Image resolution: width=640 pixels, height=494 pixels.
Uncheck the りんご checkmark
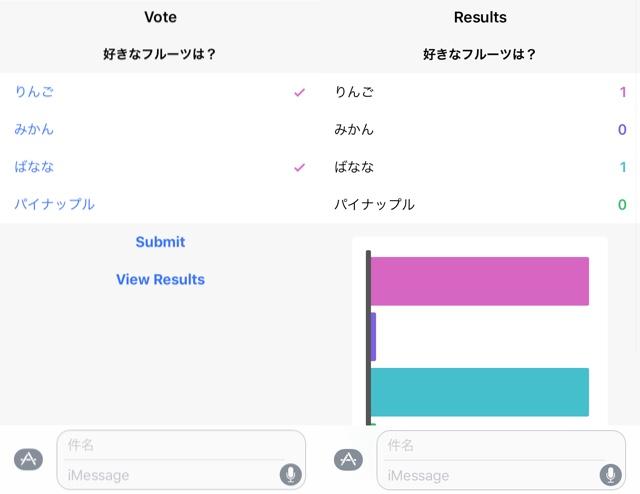pyautogui.click(x=299, y=92)
